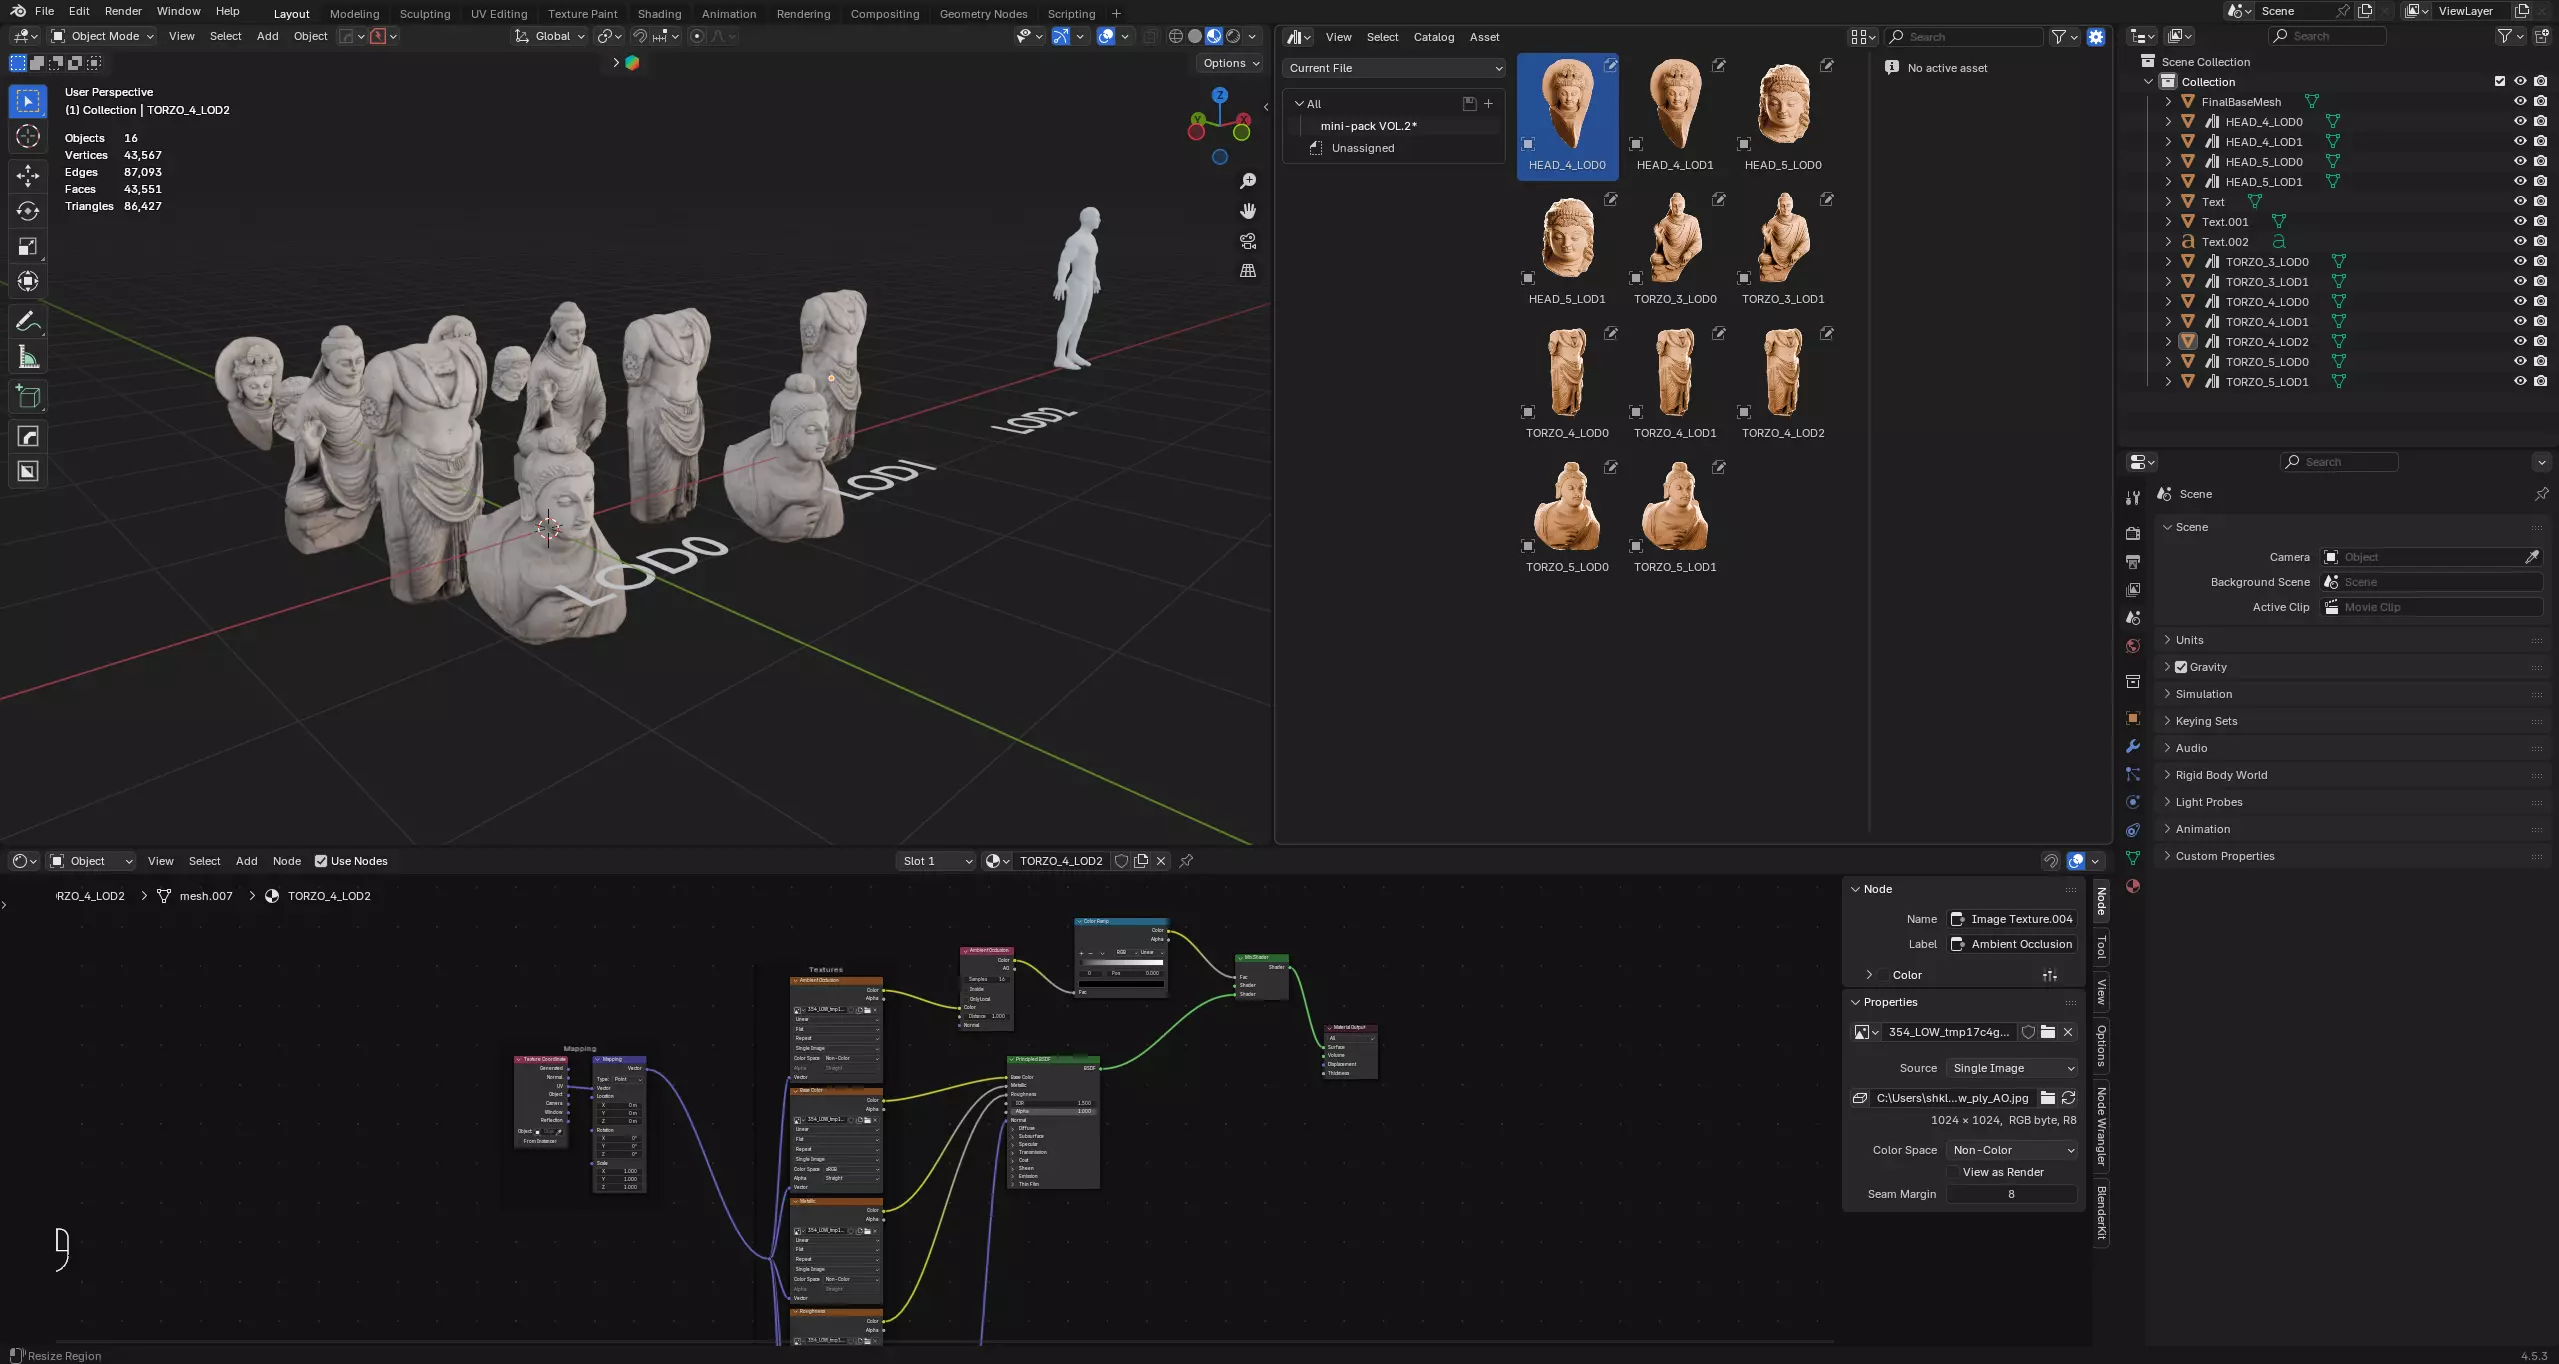The height and width of the screenshot is (1364, 2559).
Task: Hide HEAD_4_LOD0 in the outliner
Action: [x=2520, y=121]
